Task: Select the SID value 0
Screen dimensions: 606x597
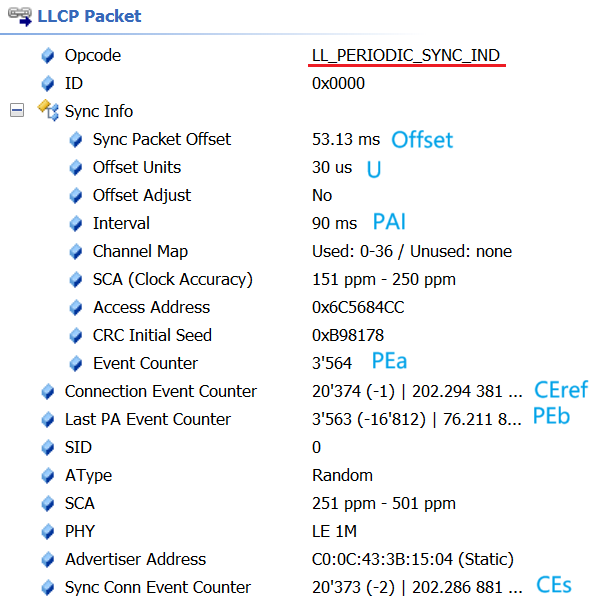Action: (316, 447)
